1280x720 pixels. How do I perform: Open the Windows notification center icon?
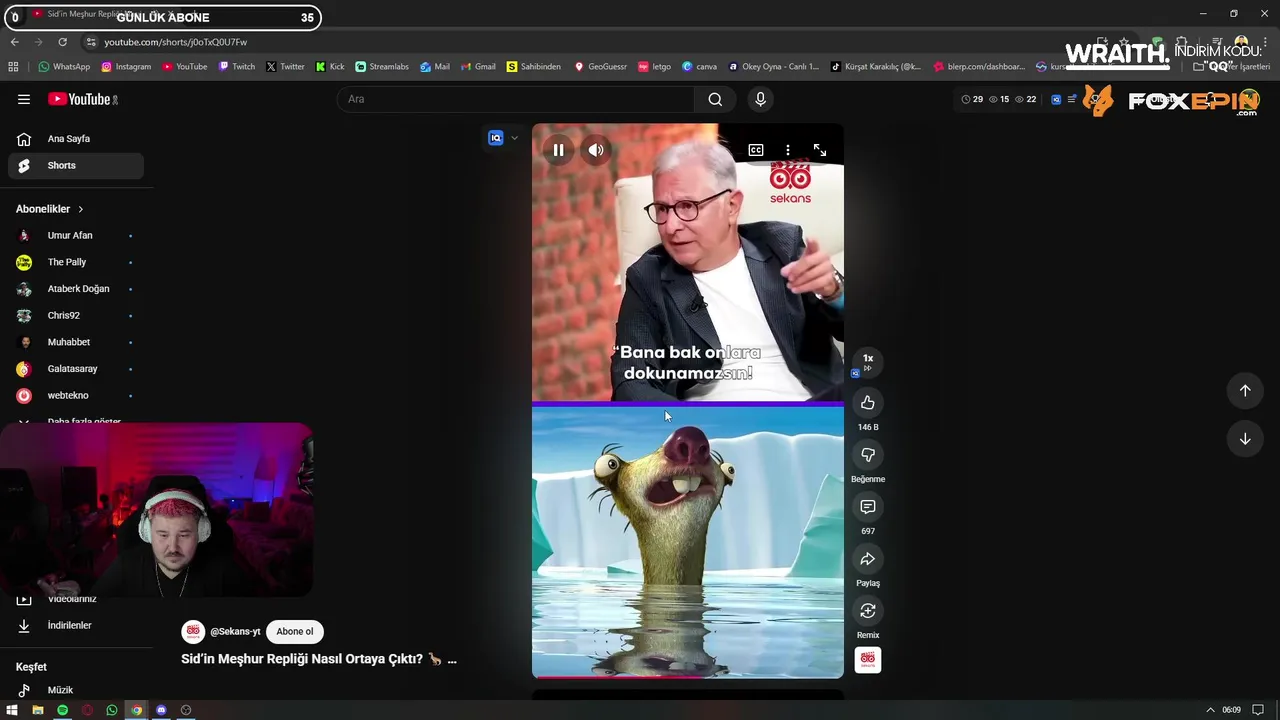(1258, 710)
